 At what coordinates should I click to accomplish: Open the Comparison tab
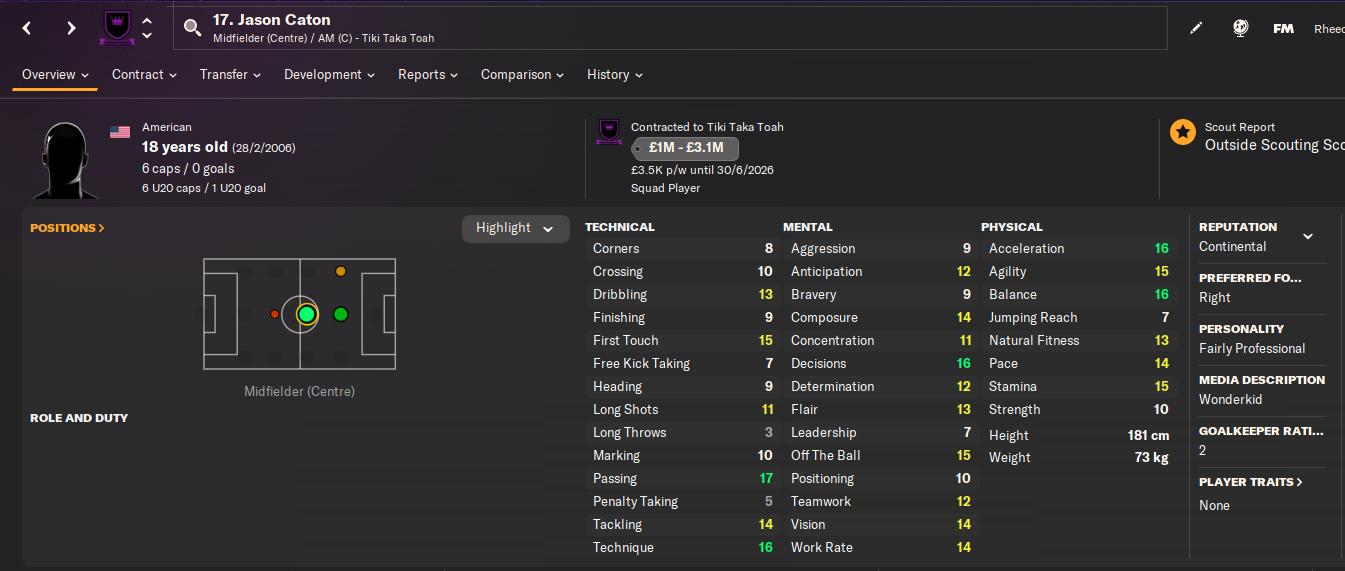(x=522, y=75)
